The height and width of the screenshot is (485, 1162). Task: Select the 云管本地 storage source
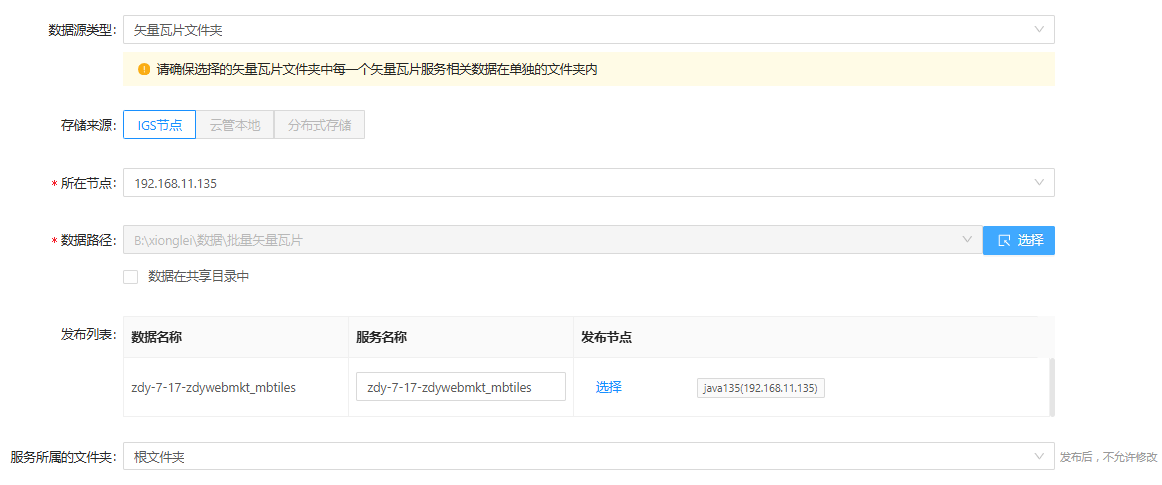[235, 125]
